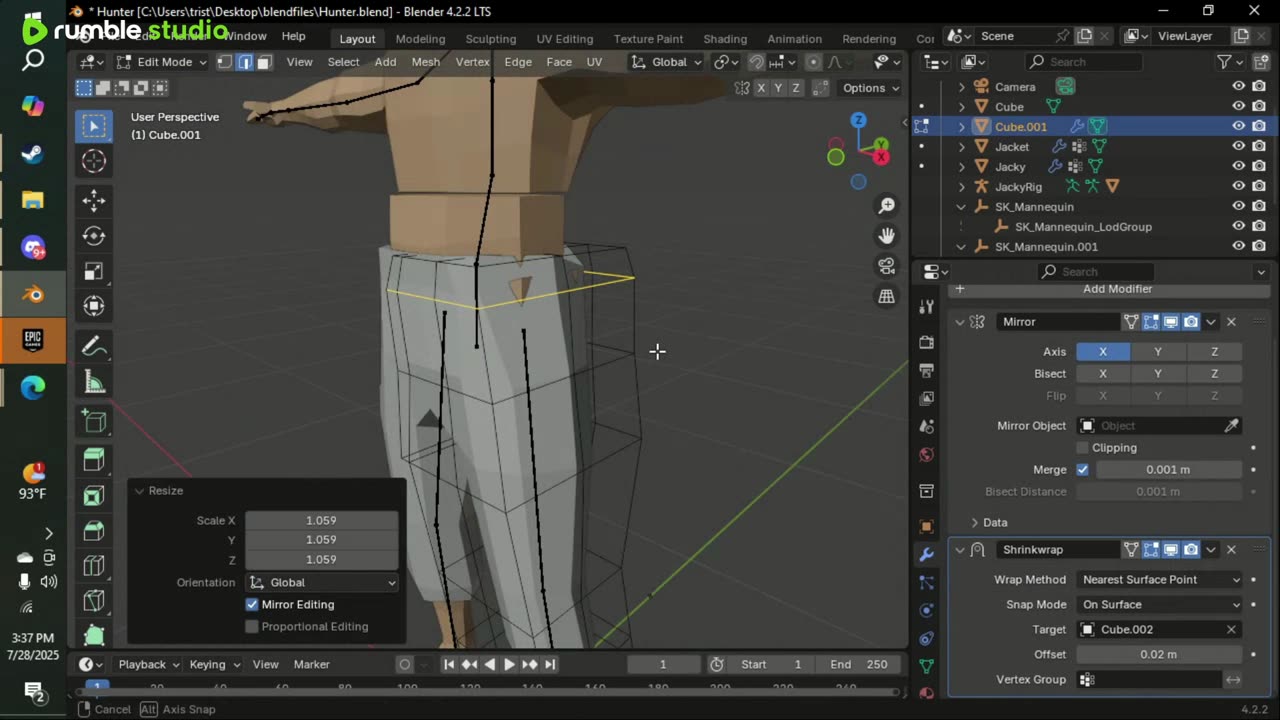Screen dimensions: 1280x720
Task: Open the Edit Mode dropdown
Action: tap(161, 62)
